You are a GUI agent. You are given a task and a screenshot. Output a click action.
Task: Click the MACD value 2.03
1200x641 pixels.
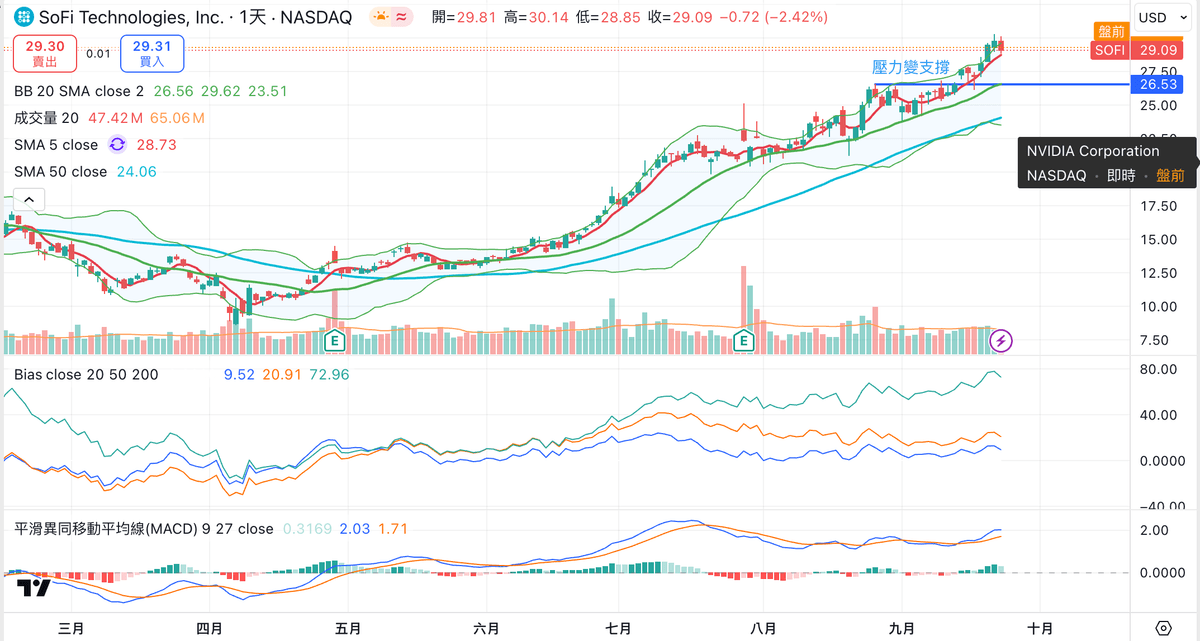355,528
